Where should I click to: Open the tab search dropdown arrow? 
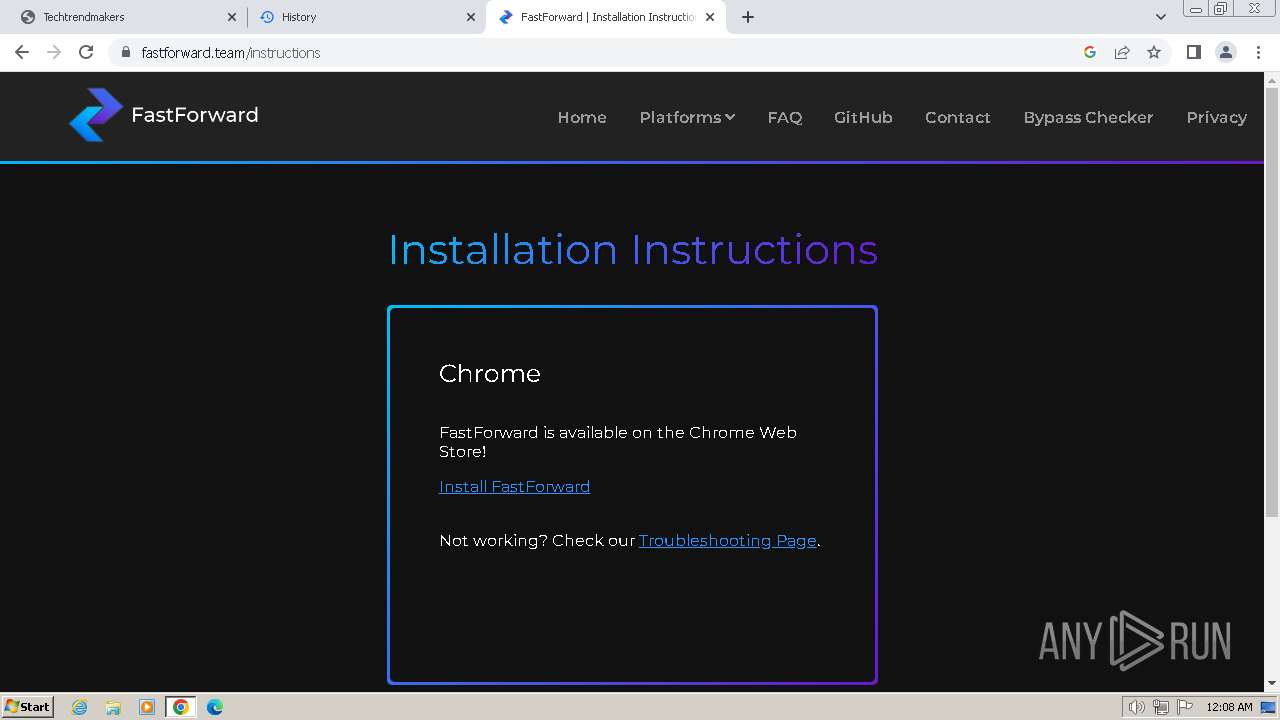pyautogui.click(x=1160, y=17)
